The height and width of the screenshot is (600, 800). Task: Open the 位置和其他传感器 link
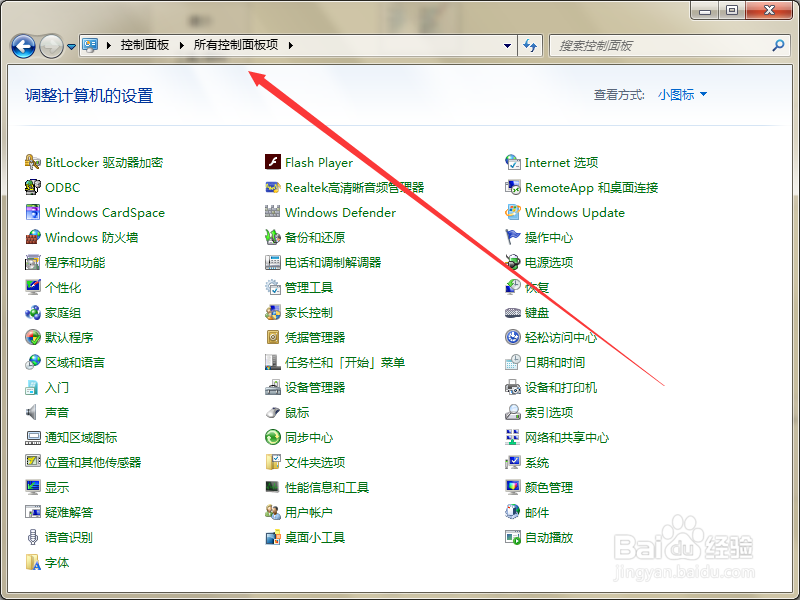93,463
